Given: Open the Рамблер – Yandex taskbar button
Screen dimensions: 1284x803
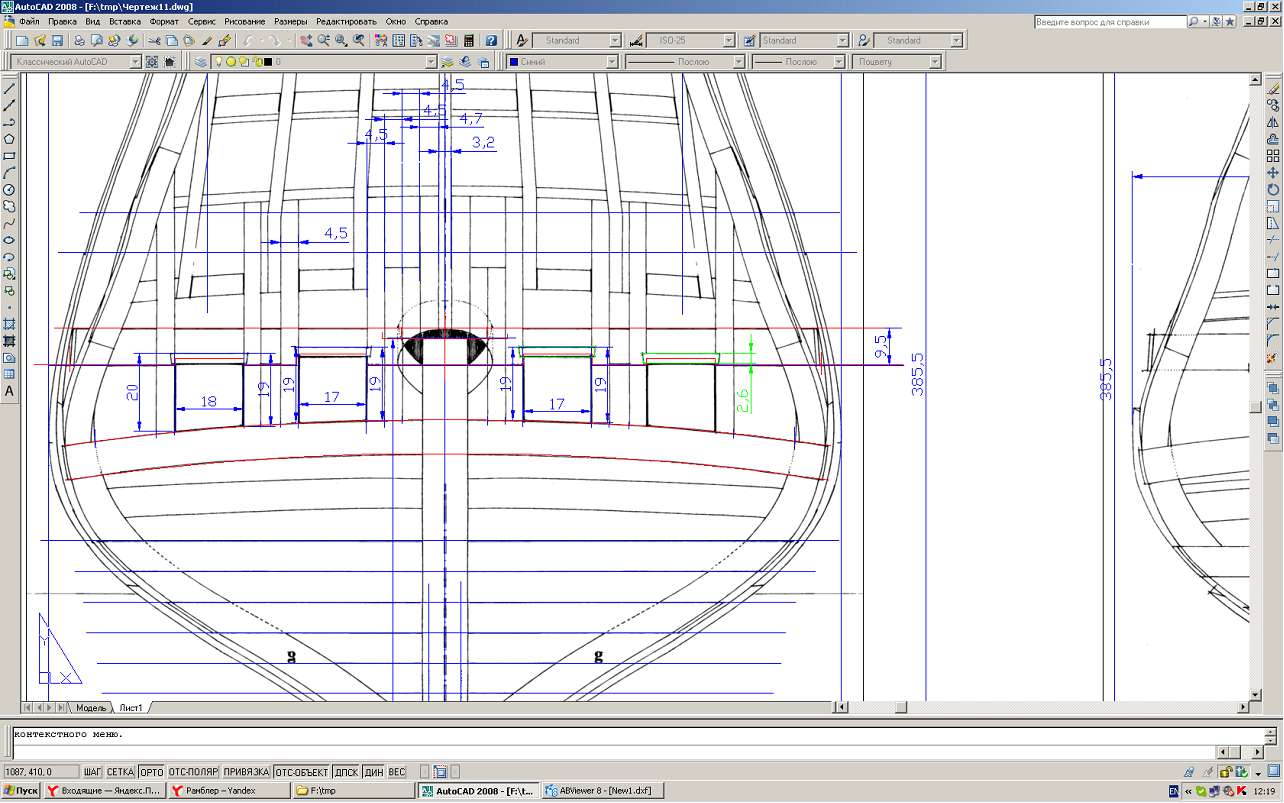Looking at the screenshot, I should (229, 790).
